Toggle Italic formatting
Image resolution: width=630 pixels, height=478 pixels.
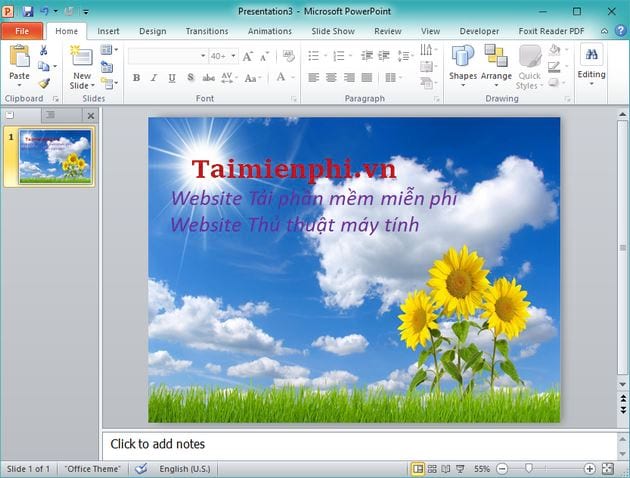154,78
